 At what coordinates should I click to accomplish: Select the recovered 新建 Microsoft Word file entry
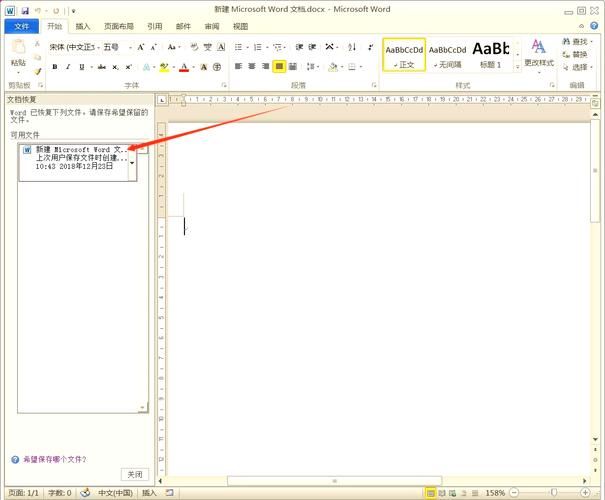(x=75, y=158)
